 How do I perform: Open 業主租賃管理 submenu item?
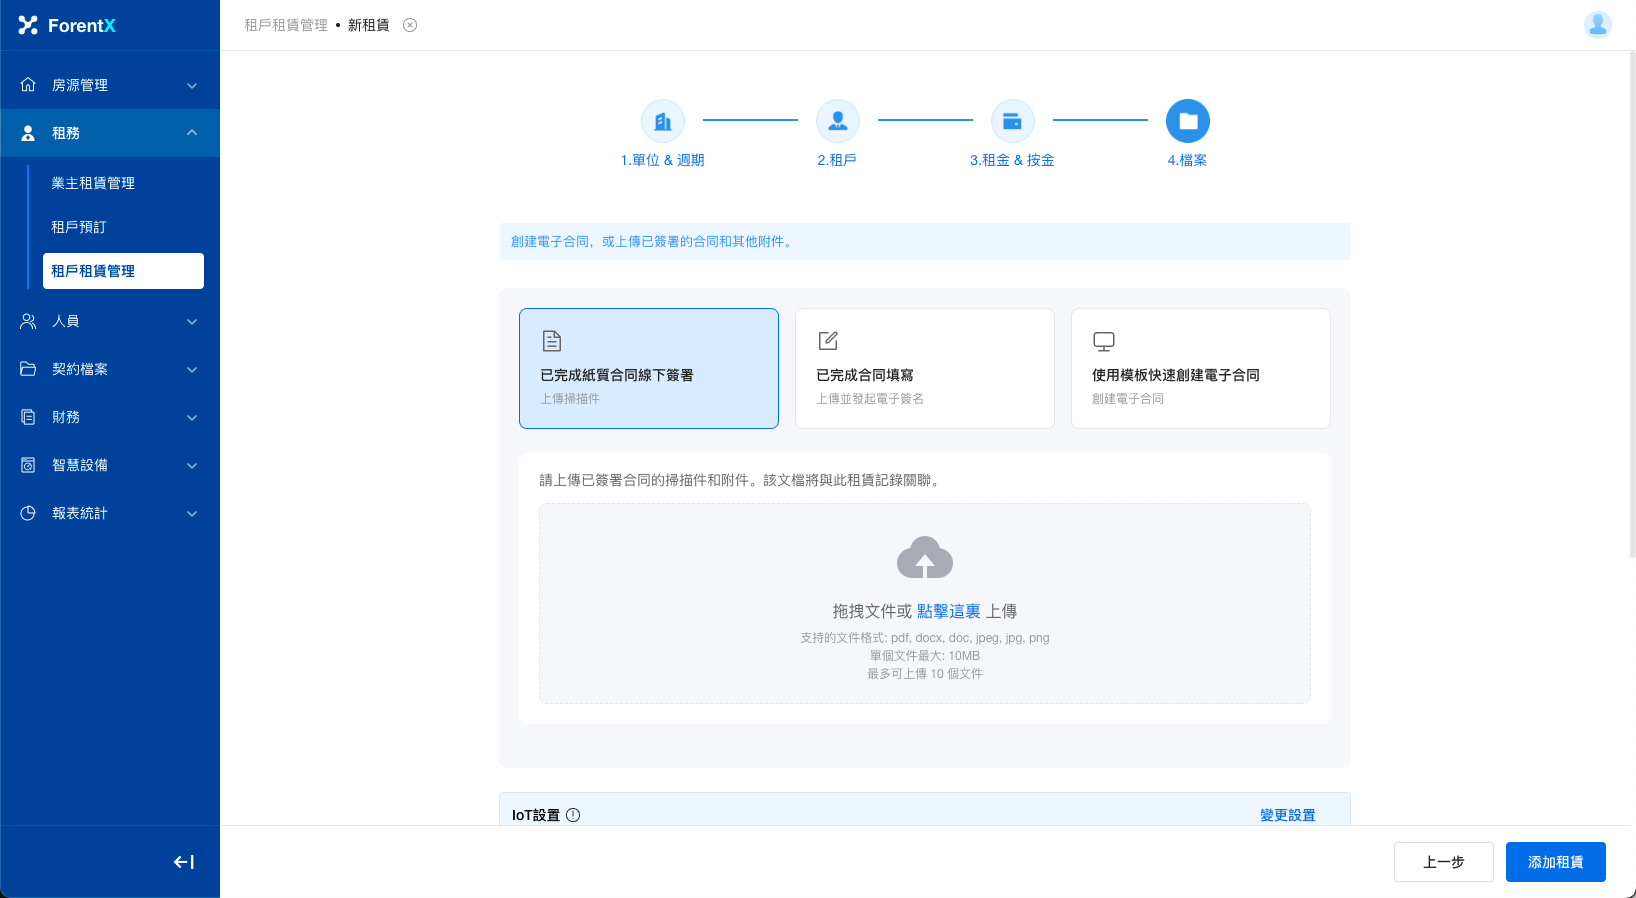(x=93, y=183)
